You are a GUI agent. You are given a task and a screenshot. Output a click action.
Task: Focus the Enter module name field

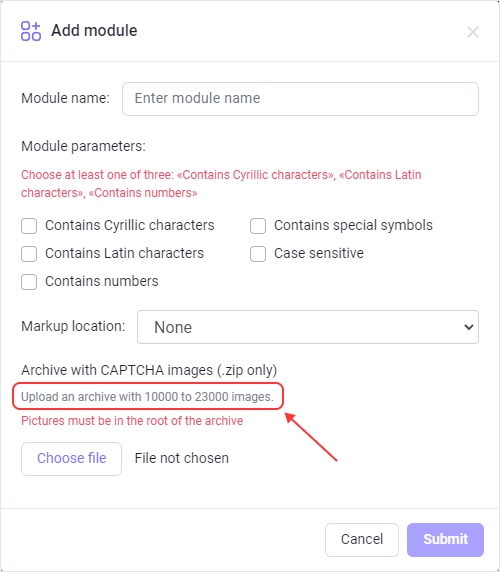[x=300, y=99]
